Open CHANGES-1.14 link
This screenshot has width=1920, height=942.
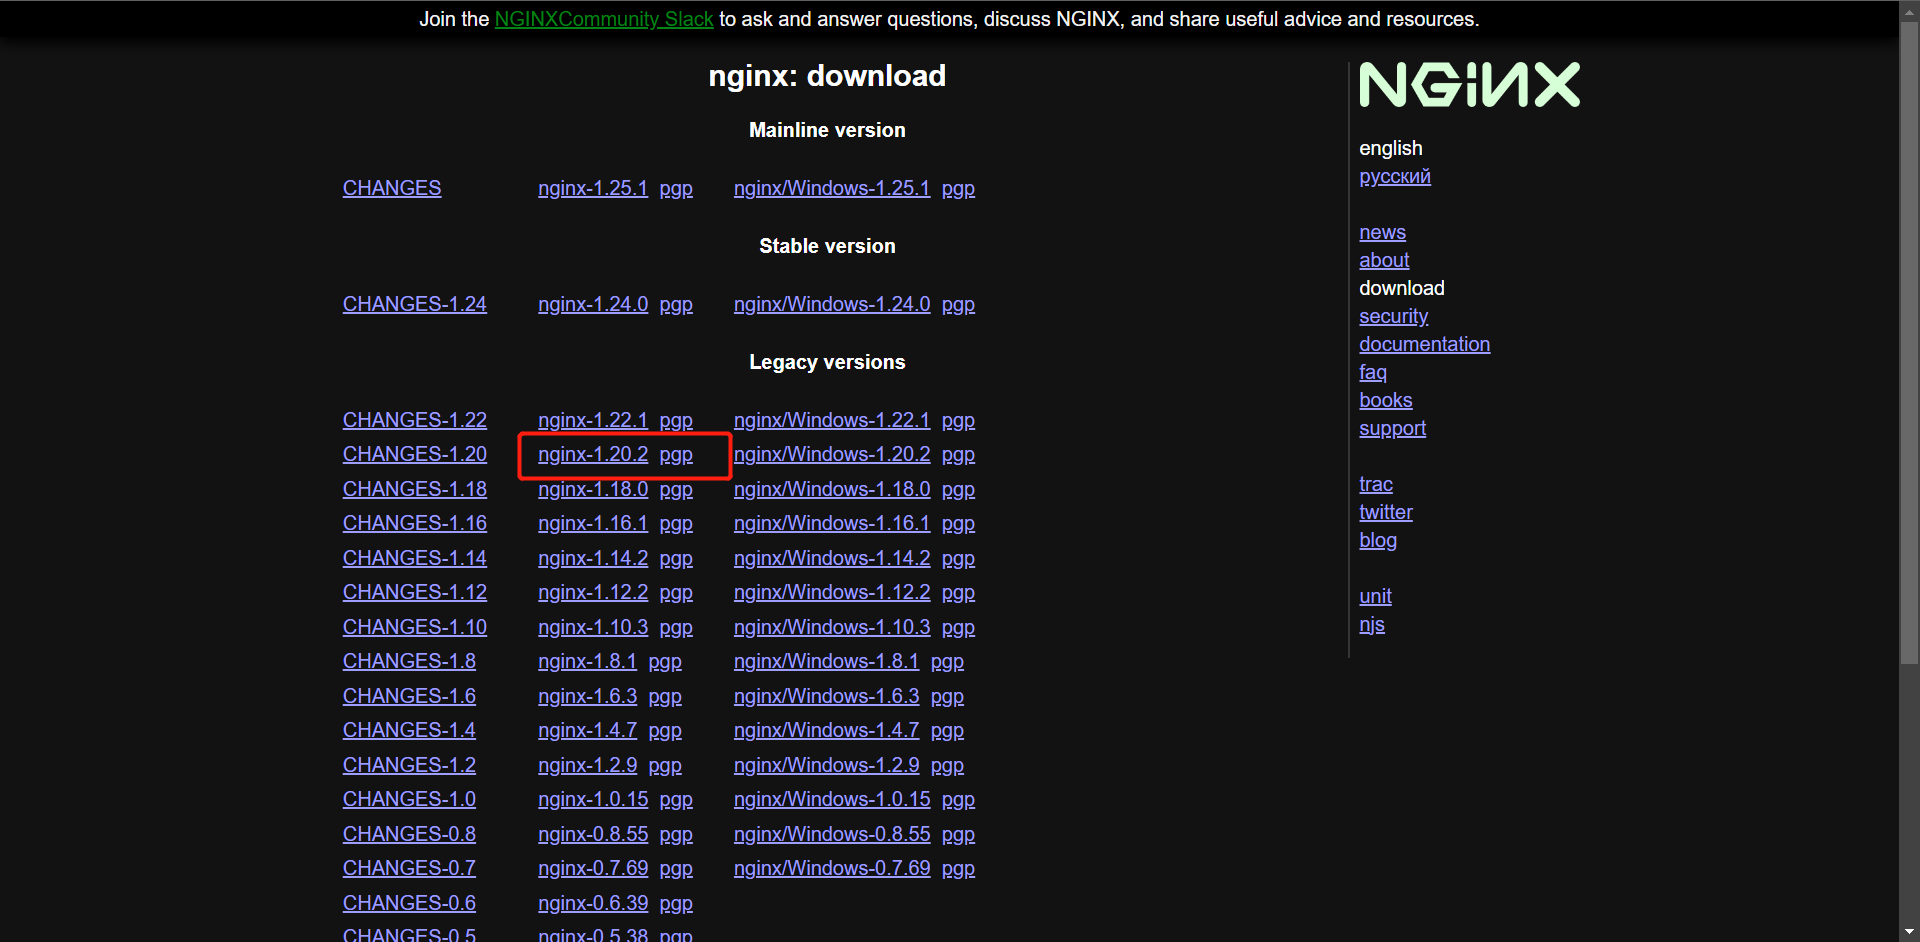pyautogui.click(x=415, y=558)
